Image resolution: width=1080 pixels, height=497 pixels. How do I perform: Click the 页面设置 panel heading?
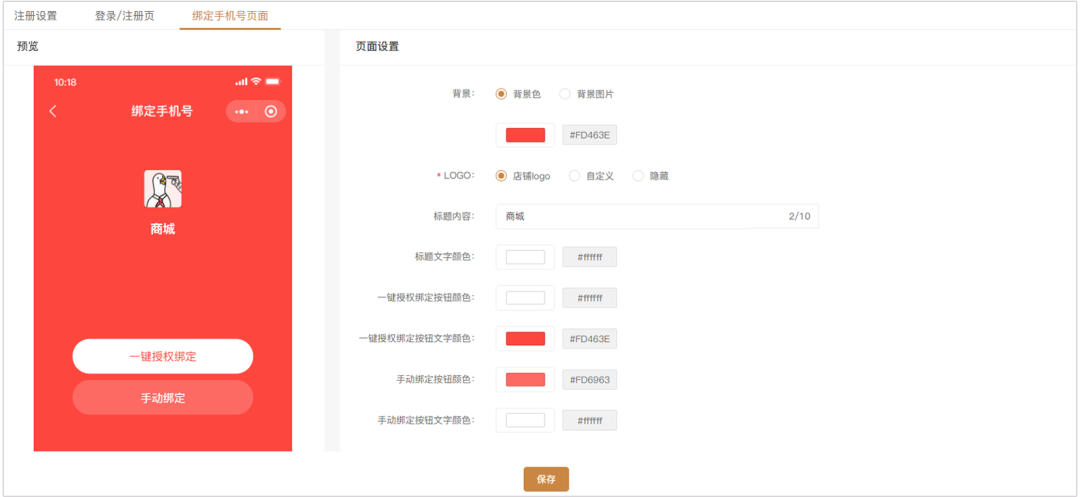377,47
